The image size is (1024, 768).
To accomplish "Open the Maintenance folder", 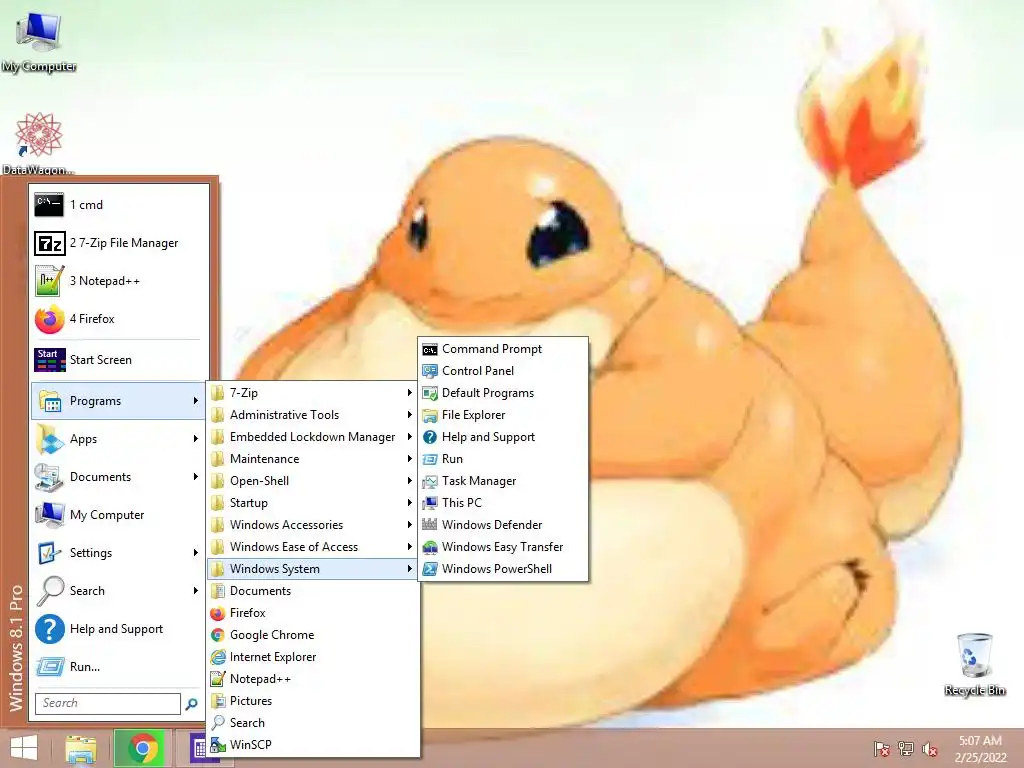I will click(x=312, y=459).
